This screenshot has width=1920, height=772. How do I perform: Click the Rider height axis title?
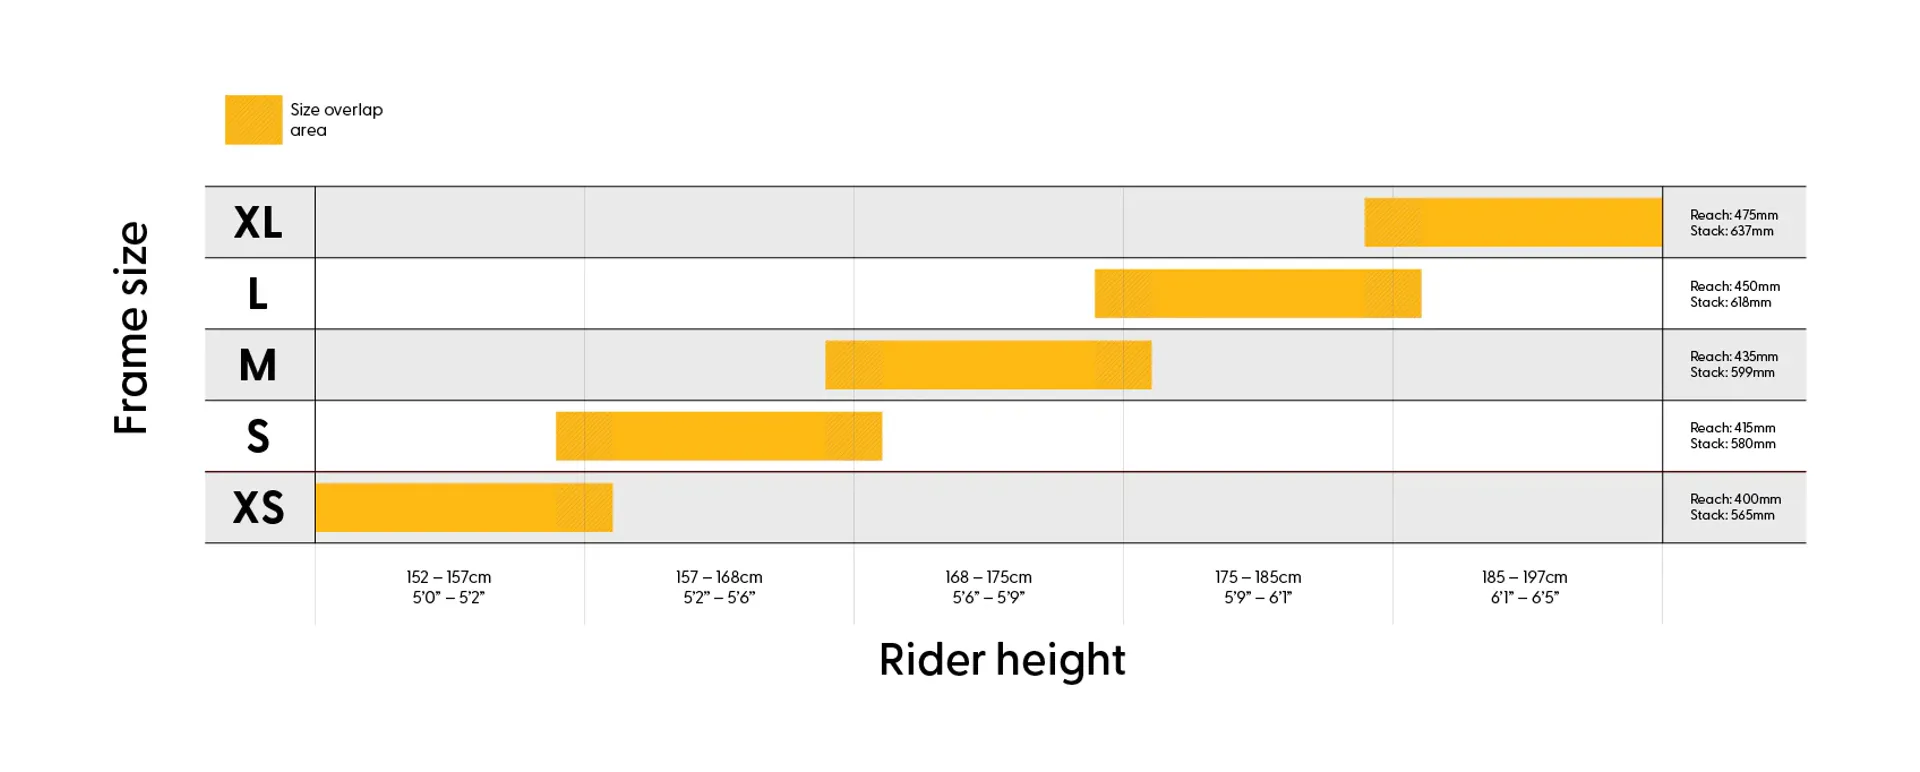pyautogui.click(x=1002, y=661)
